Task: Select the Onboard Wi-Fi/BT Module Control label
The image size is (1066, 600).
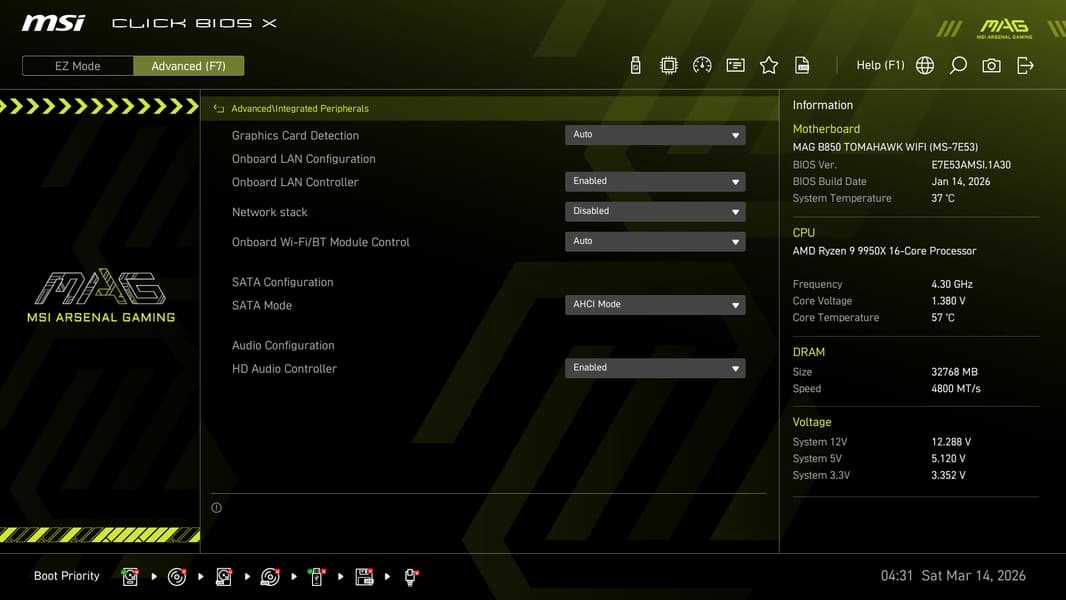Action: tap(321, 242)
